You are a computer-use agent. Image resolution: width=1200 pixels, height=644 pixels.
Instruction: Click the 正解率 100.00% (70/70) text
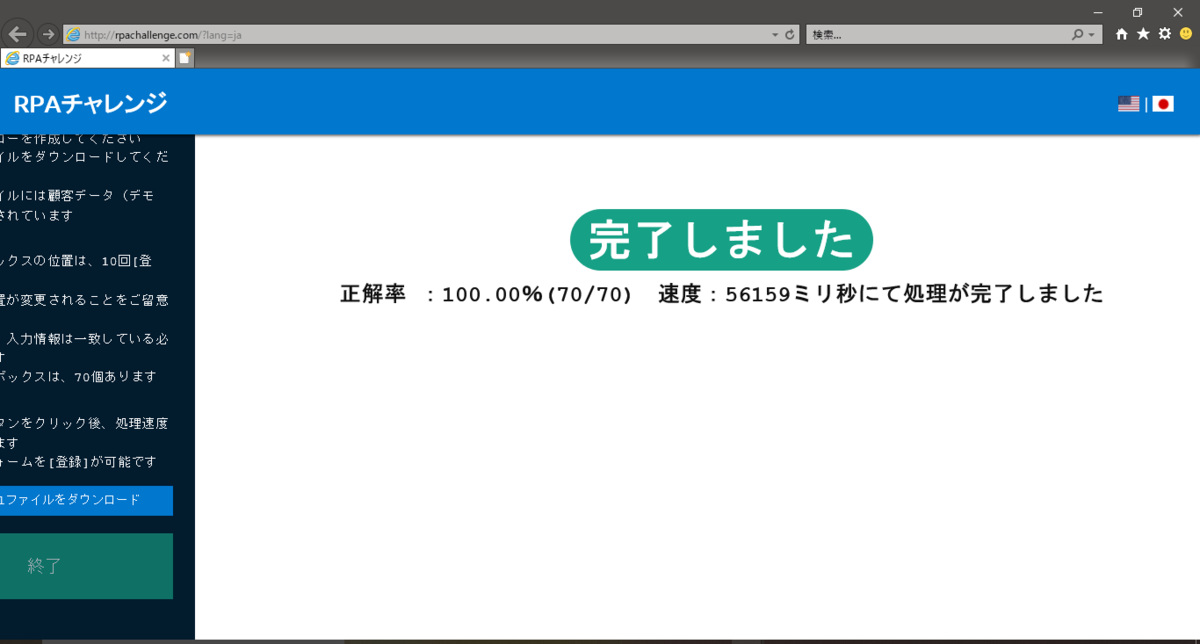pos(486,294)
